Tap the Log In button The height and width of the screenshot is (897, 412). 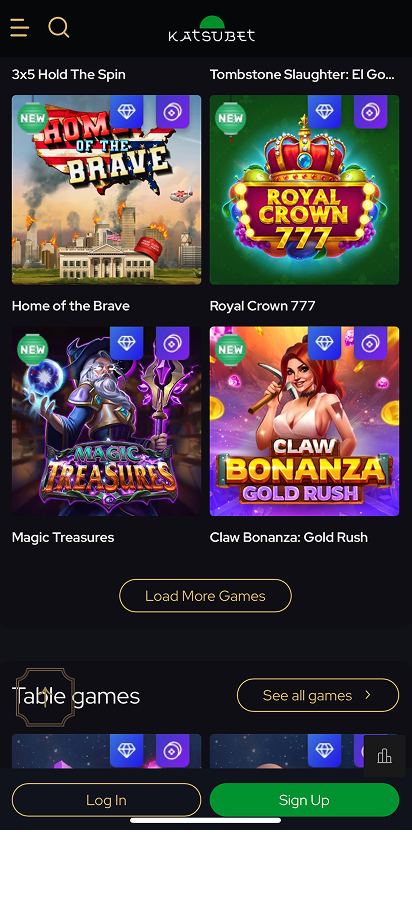pos(106,800)
